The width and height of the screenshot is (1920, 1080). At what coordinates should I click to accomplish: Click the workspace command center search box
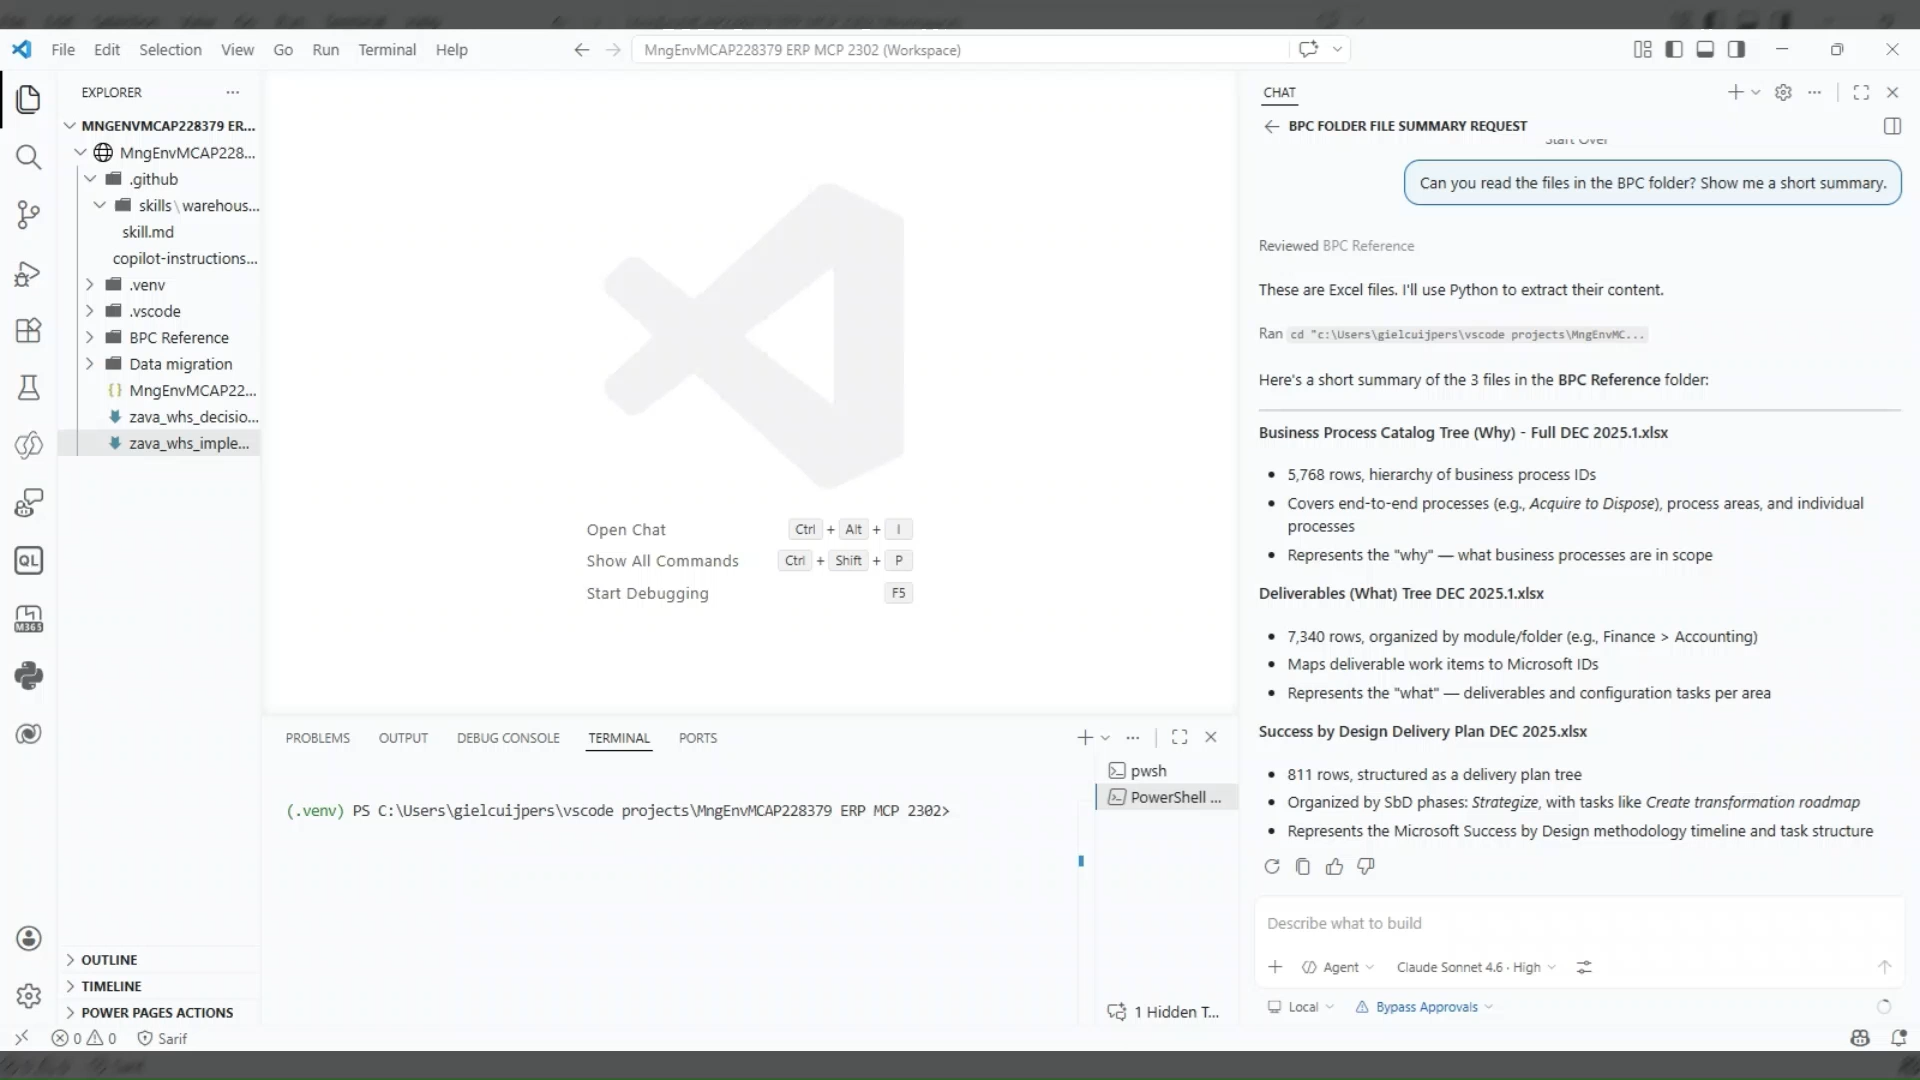[960, 50]
